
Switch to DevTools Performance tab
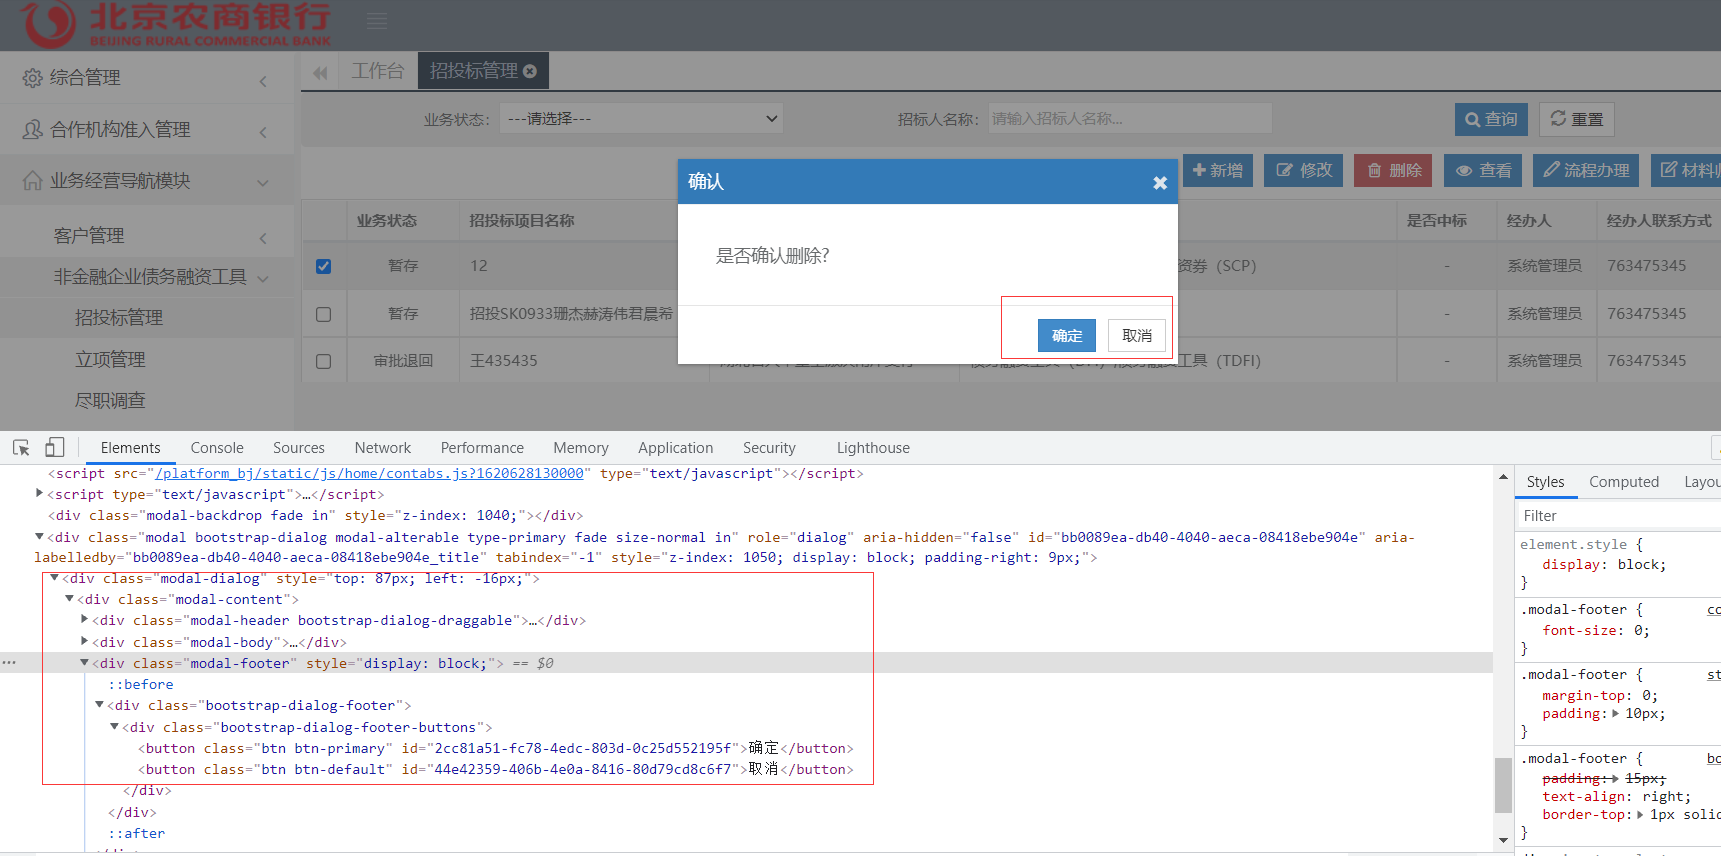[x=482, y=448]
